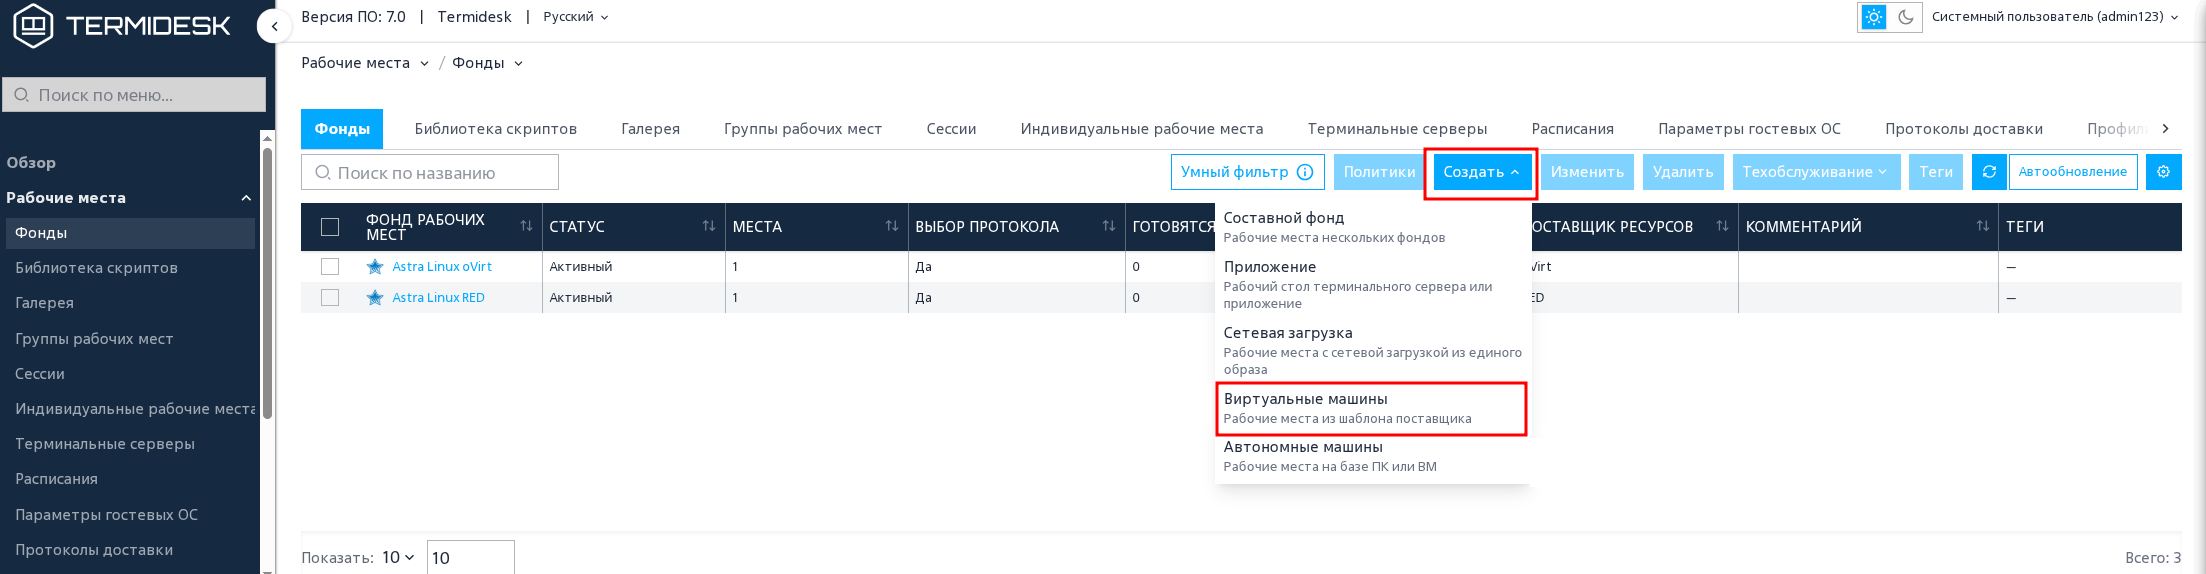Sort by СТАТУС column arrows

pos(709,226)
